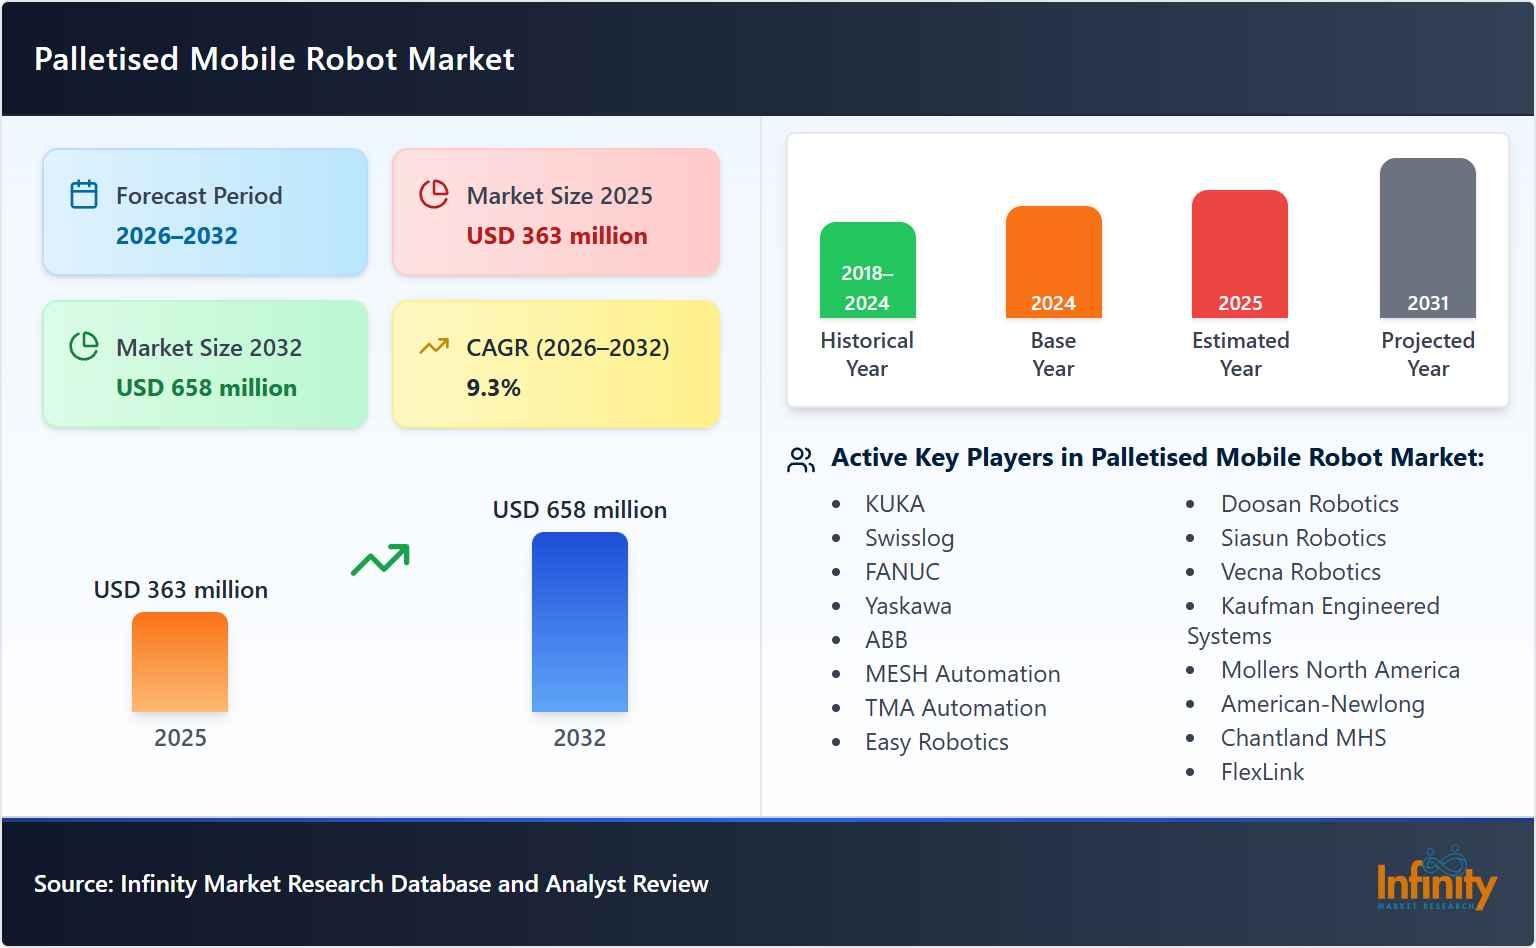Open the Forecast Period 2026–2032 card
1536x948 pixels.
coord(205,211)
